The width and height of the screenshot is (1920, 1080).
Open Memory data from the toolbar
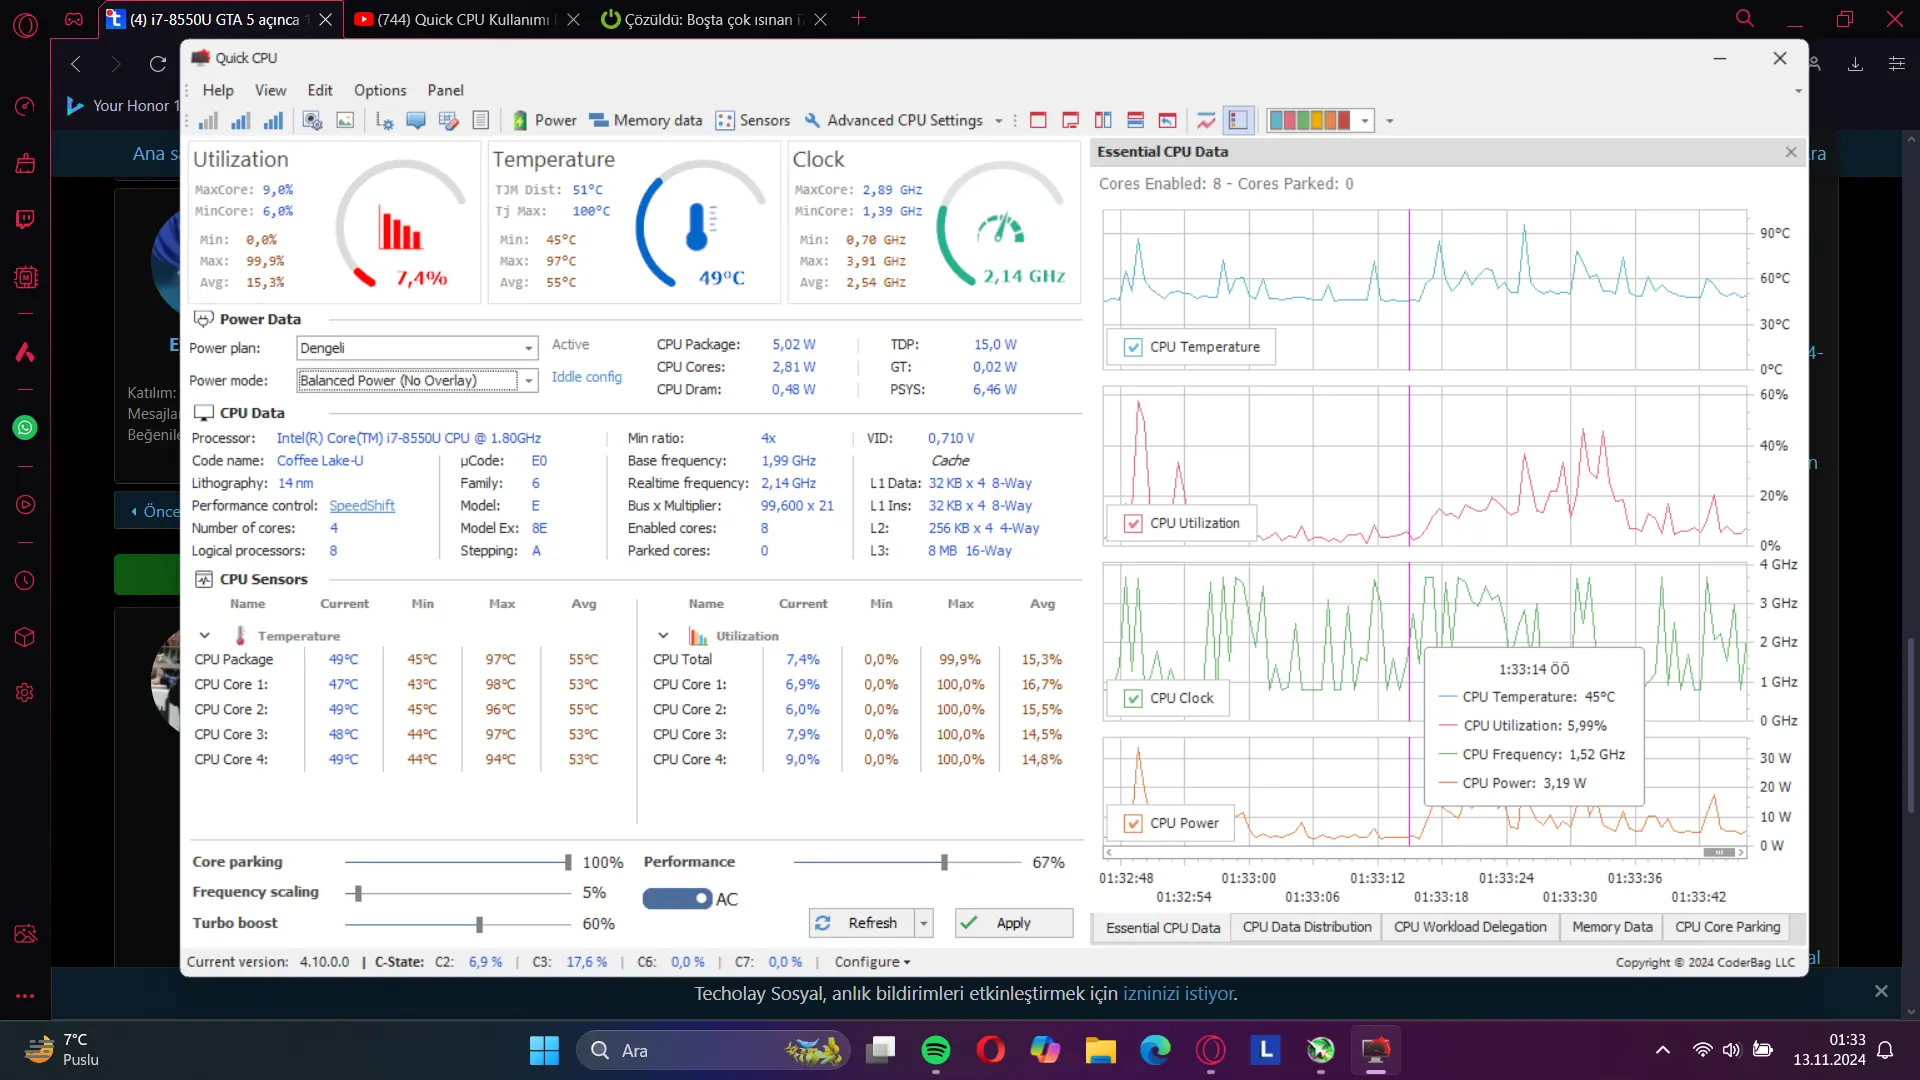(x=646, y=120)
